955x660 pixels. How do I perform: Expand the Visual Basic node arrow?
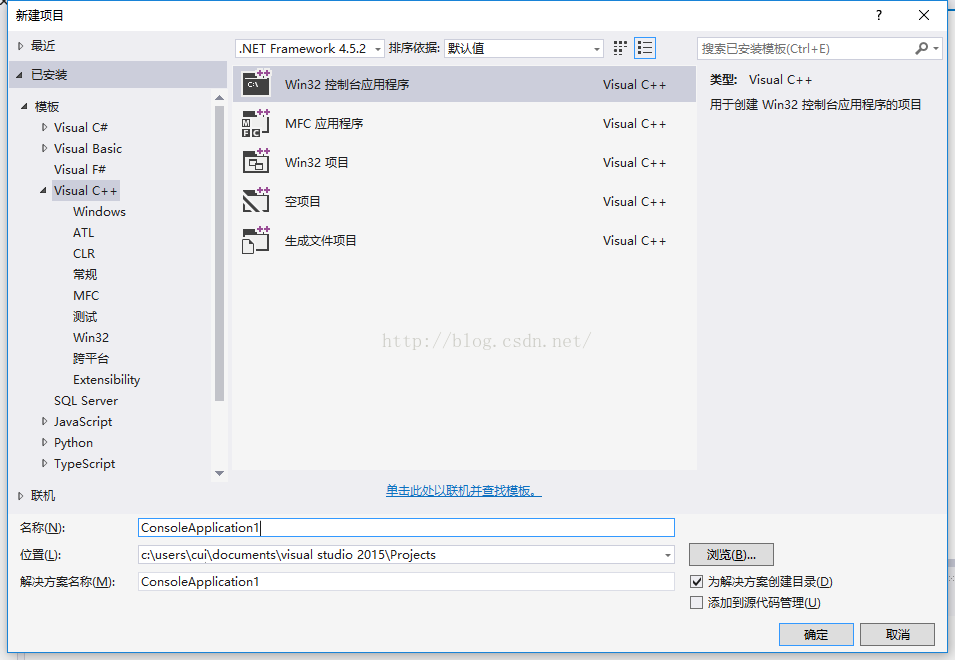coord(44,148)
